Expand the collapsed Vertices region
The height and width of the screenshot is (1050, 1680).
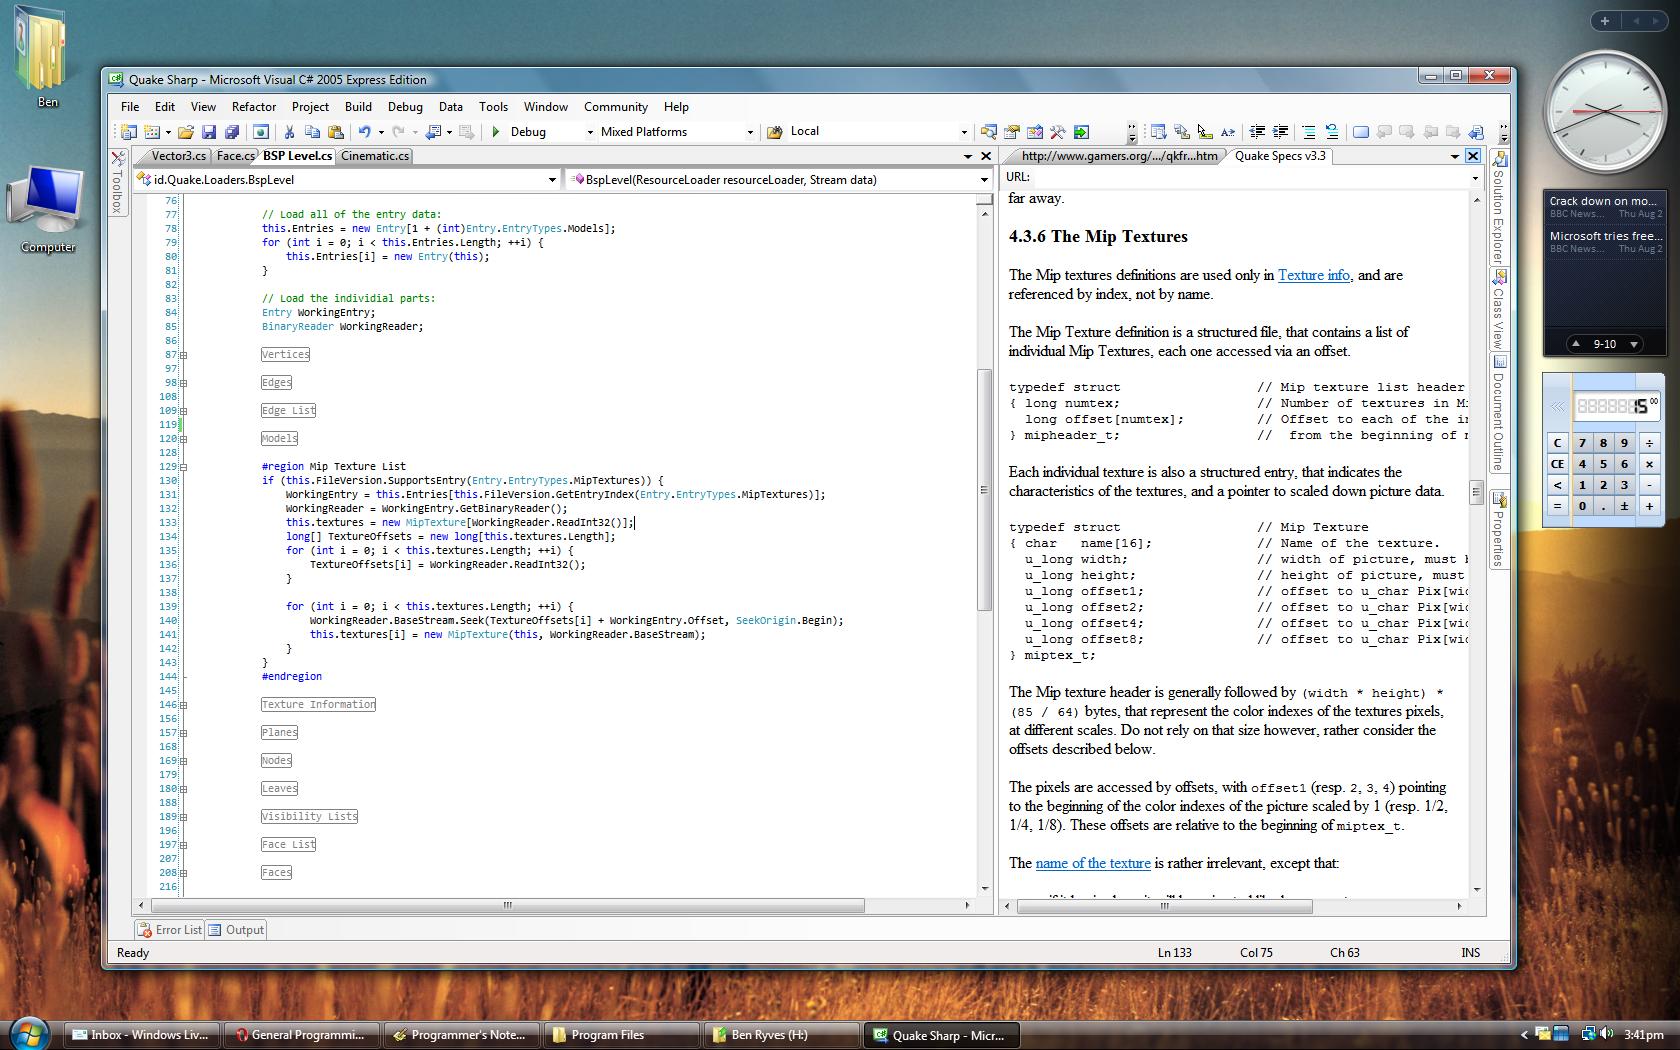(183, 355)
